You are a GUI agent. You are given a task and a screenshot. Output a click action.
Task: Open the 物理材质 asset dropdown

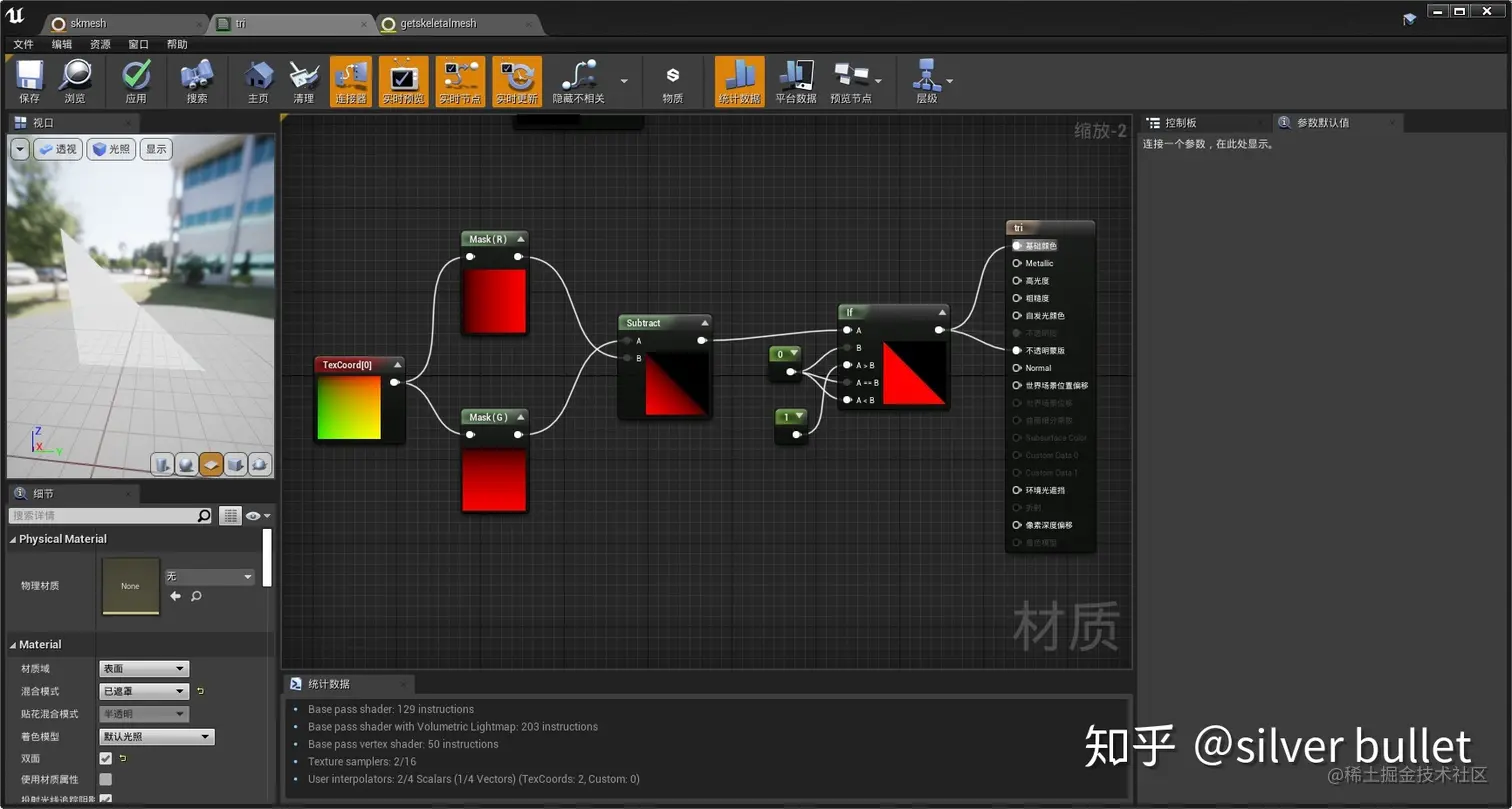(x=210, y=577)
